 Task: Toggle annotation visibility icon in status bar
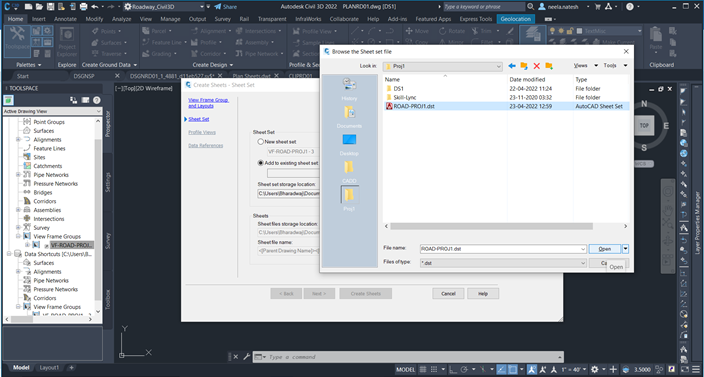click(x=532, y=369)
